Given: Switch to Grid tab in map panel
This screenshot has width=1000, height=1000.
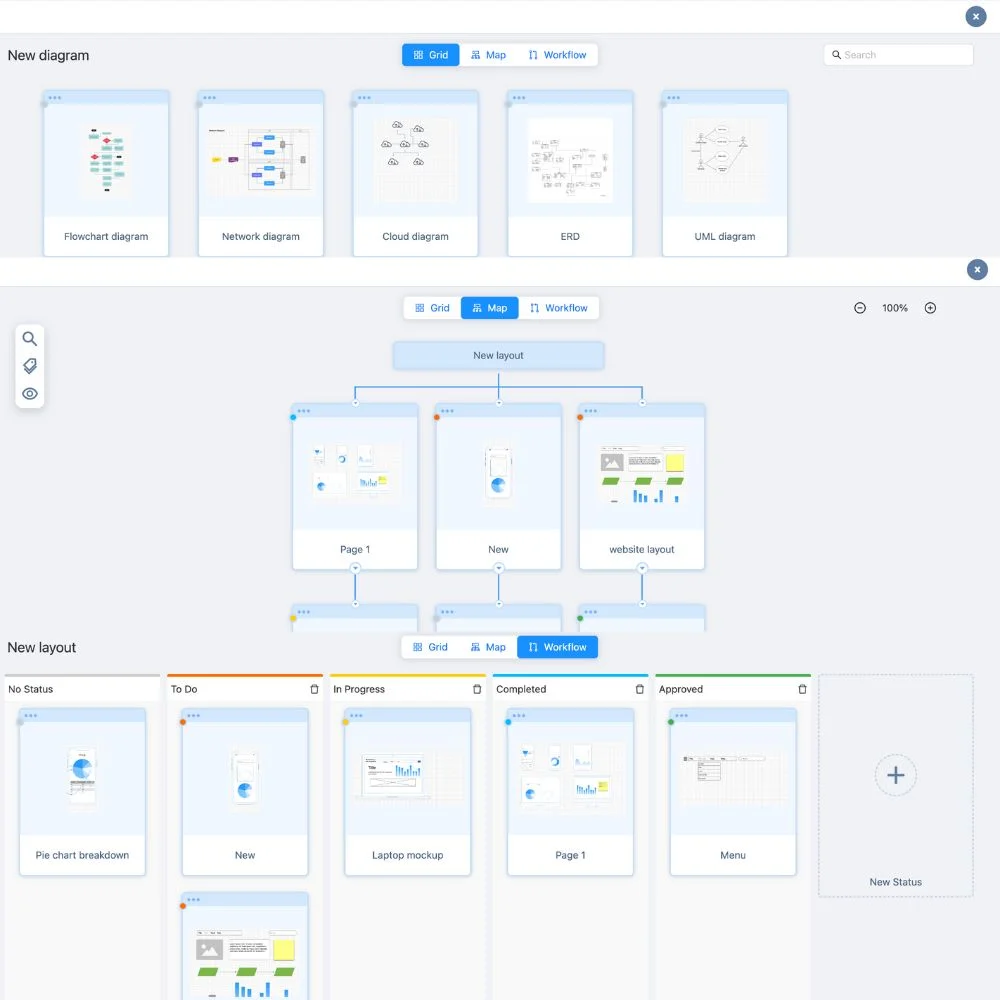Looking at the screenshot, I should point(432,308).
